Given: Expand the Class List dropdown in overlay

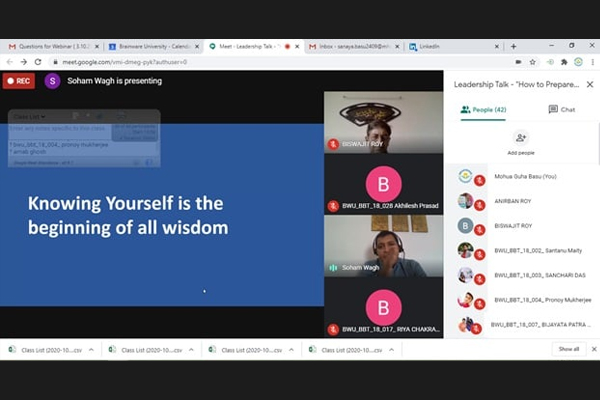Looking at the screenshot, I should (28, 117).
